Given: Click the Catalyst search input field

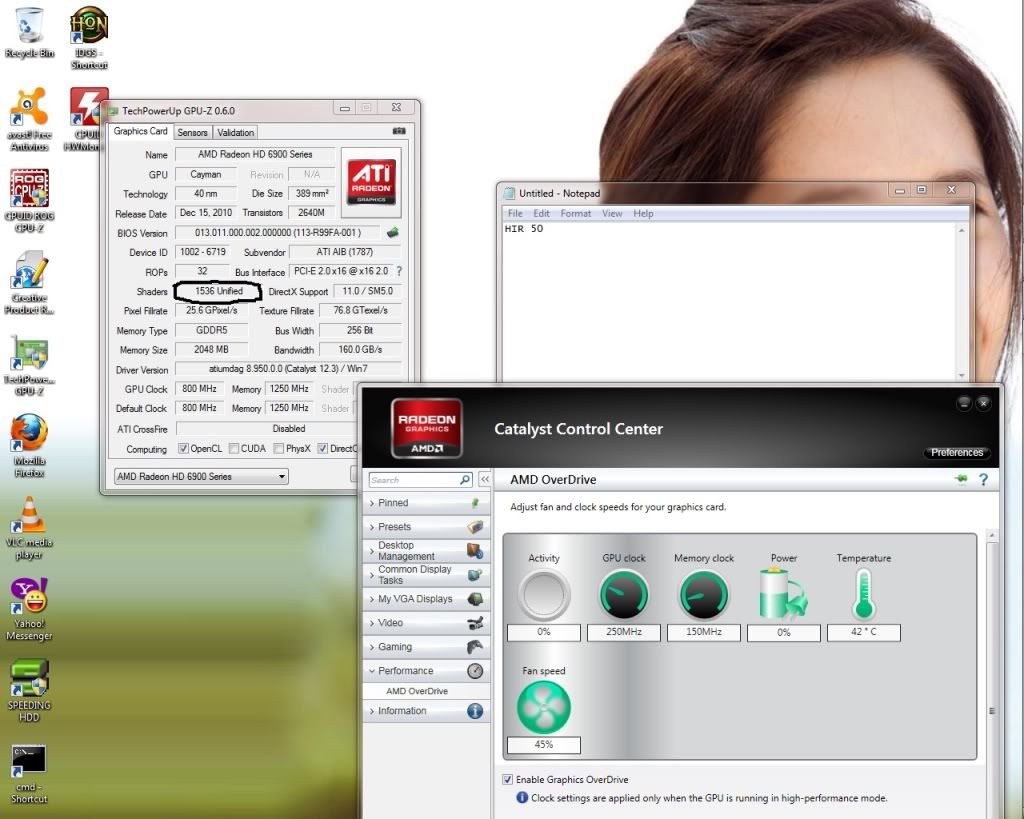Looking at the screenshot, I should (415, 480).
